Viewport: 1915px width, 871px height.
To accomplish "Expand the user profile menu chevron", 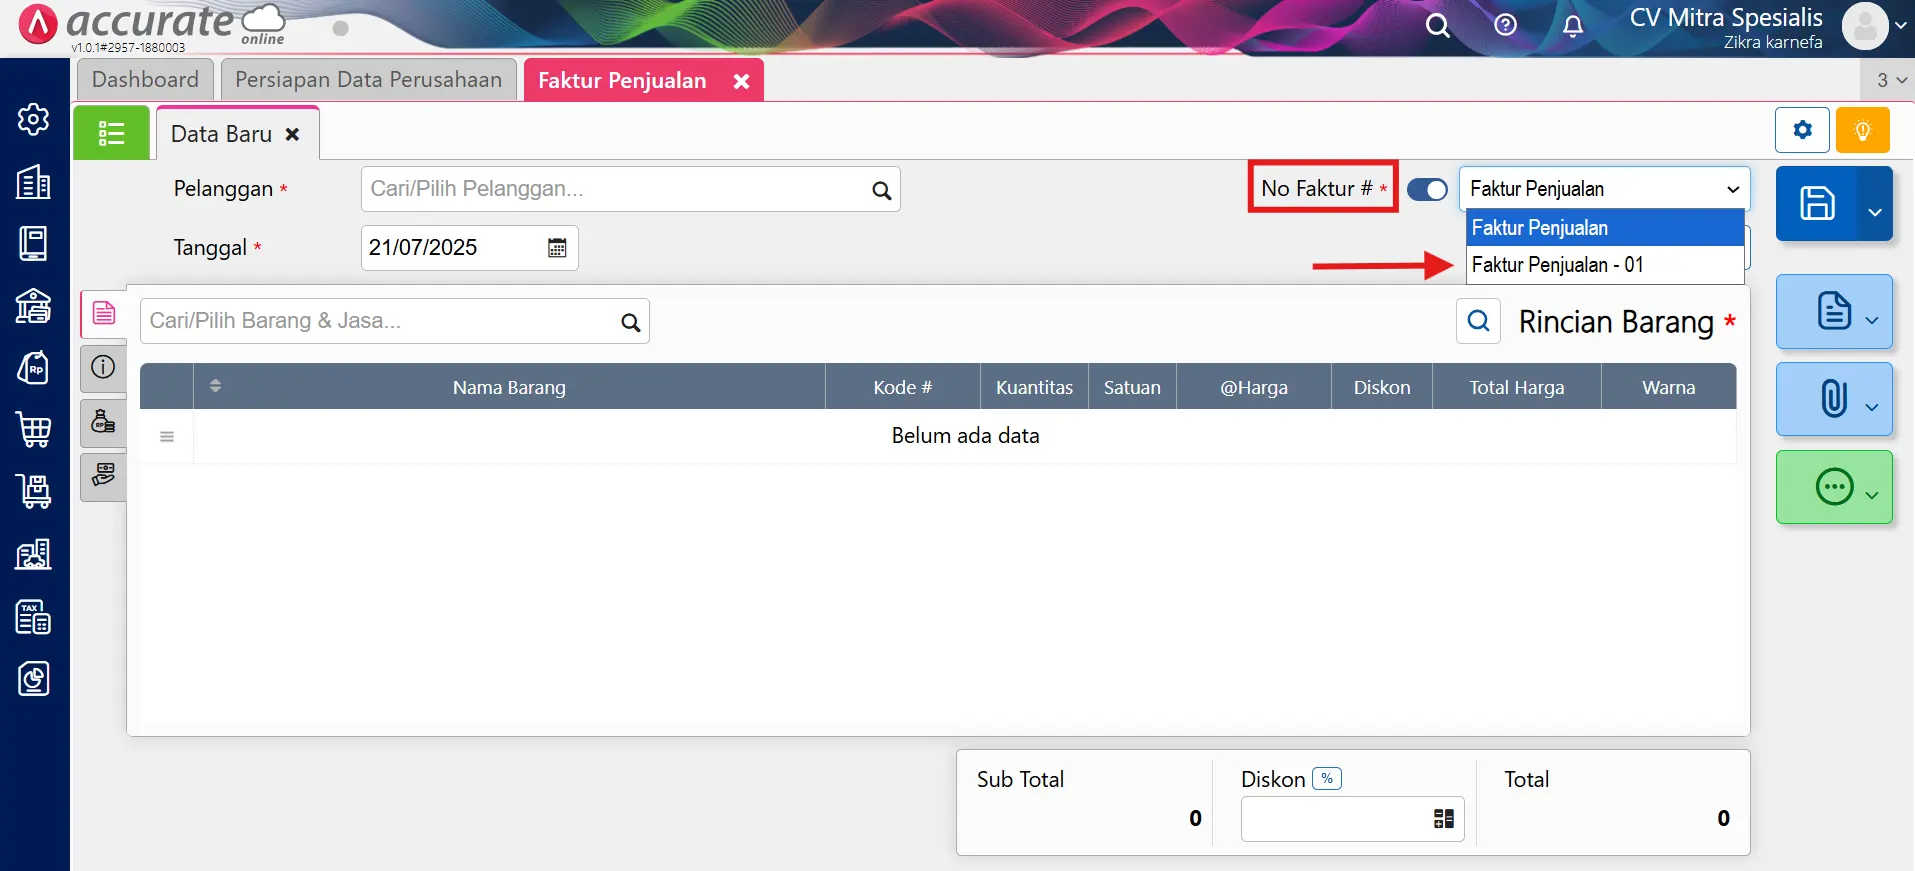I will point(1901,26).
